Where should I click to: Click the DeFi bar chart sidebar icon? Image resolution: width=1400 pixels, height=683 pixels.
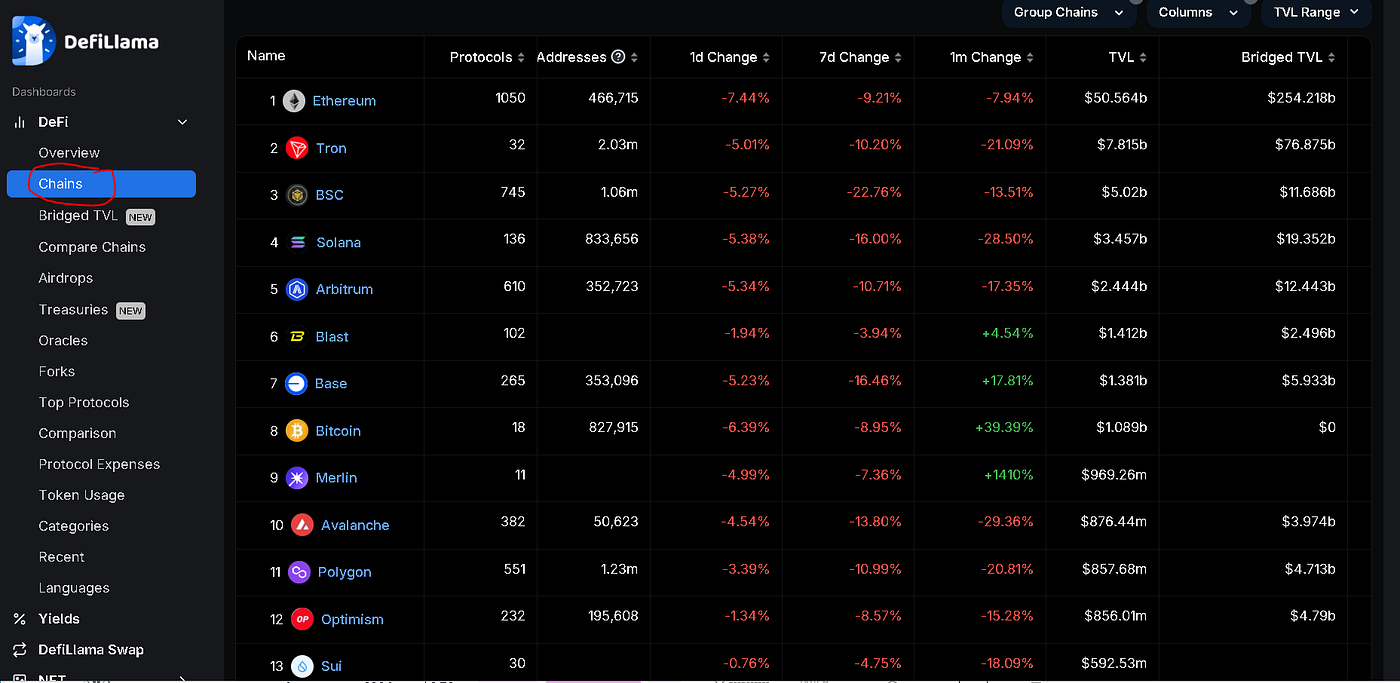[x=19, y=122]
